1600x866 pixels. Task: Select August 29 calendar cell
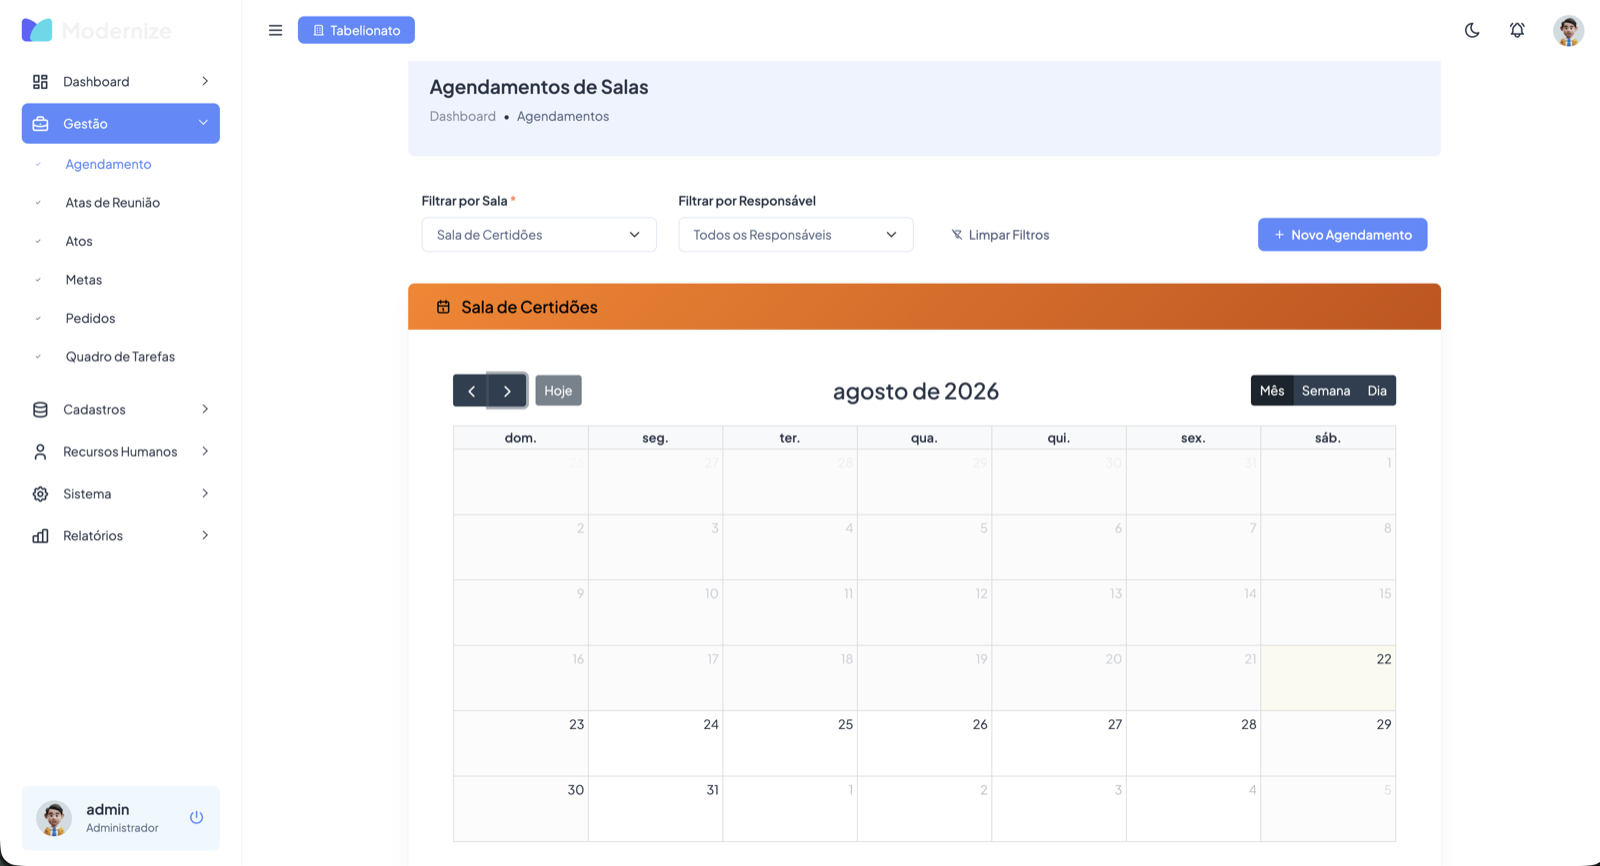pos(1328,744)
